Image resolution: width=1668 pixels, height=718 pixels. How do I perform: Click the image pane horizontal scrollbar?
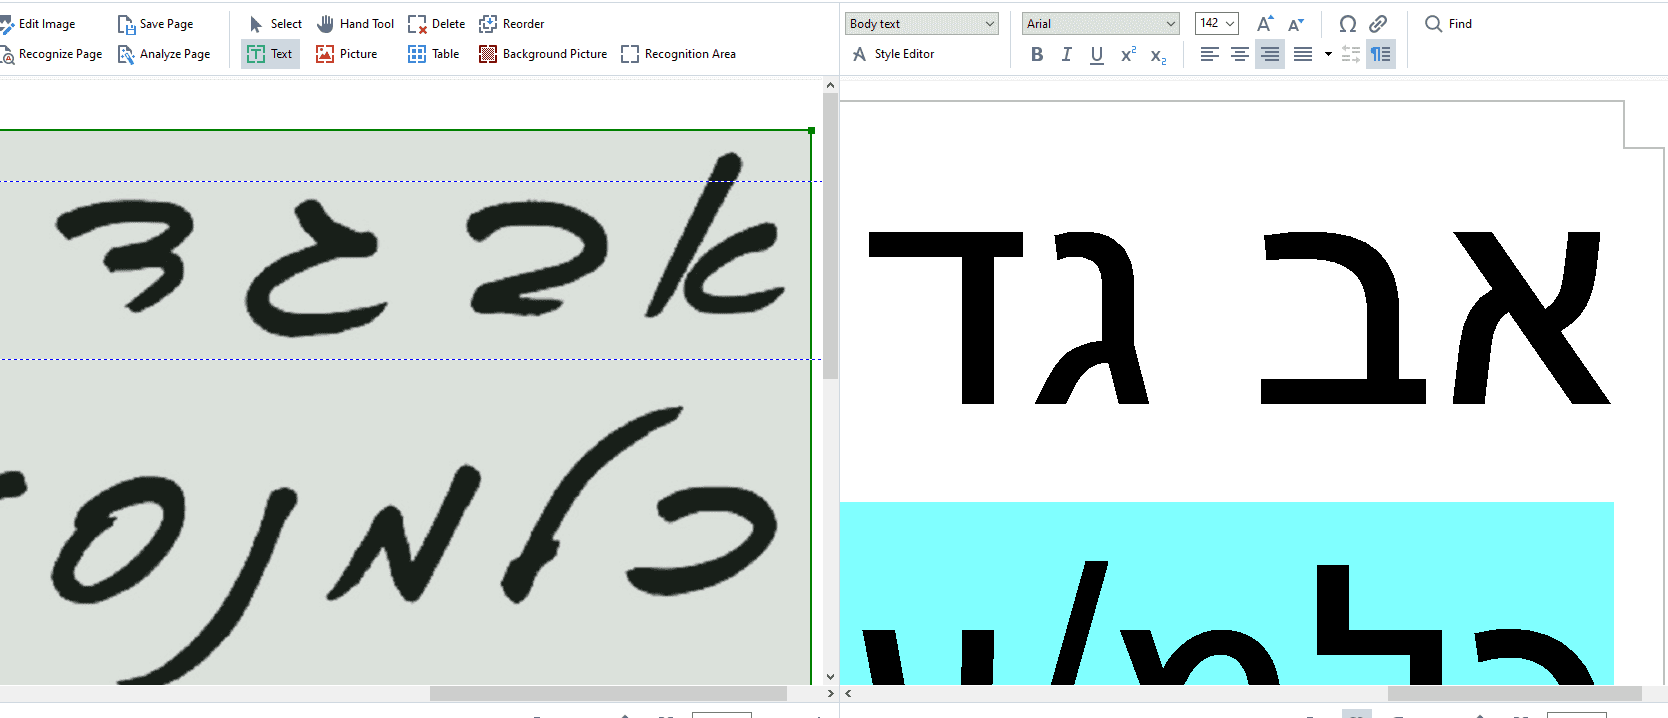click(x=608, y=693)
